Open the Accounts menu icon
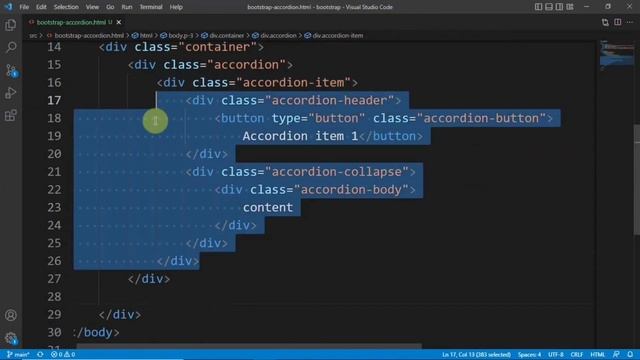Screen dimensions: 640x360 [x=11, y=315]
